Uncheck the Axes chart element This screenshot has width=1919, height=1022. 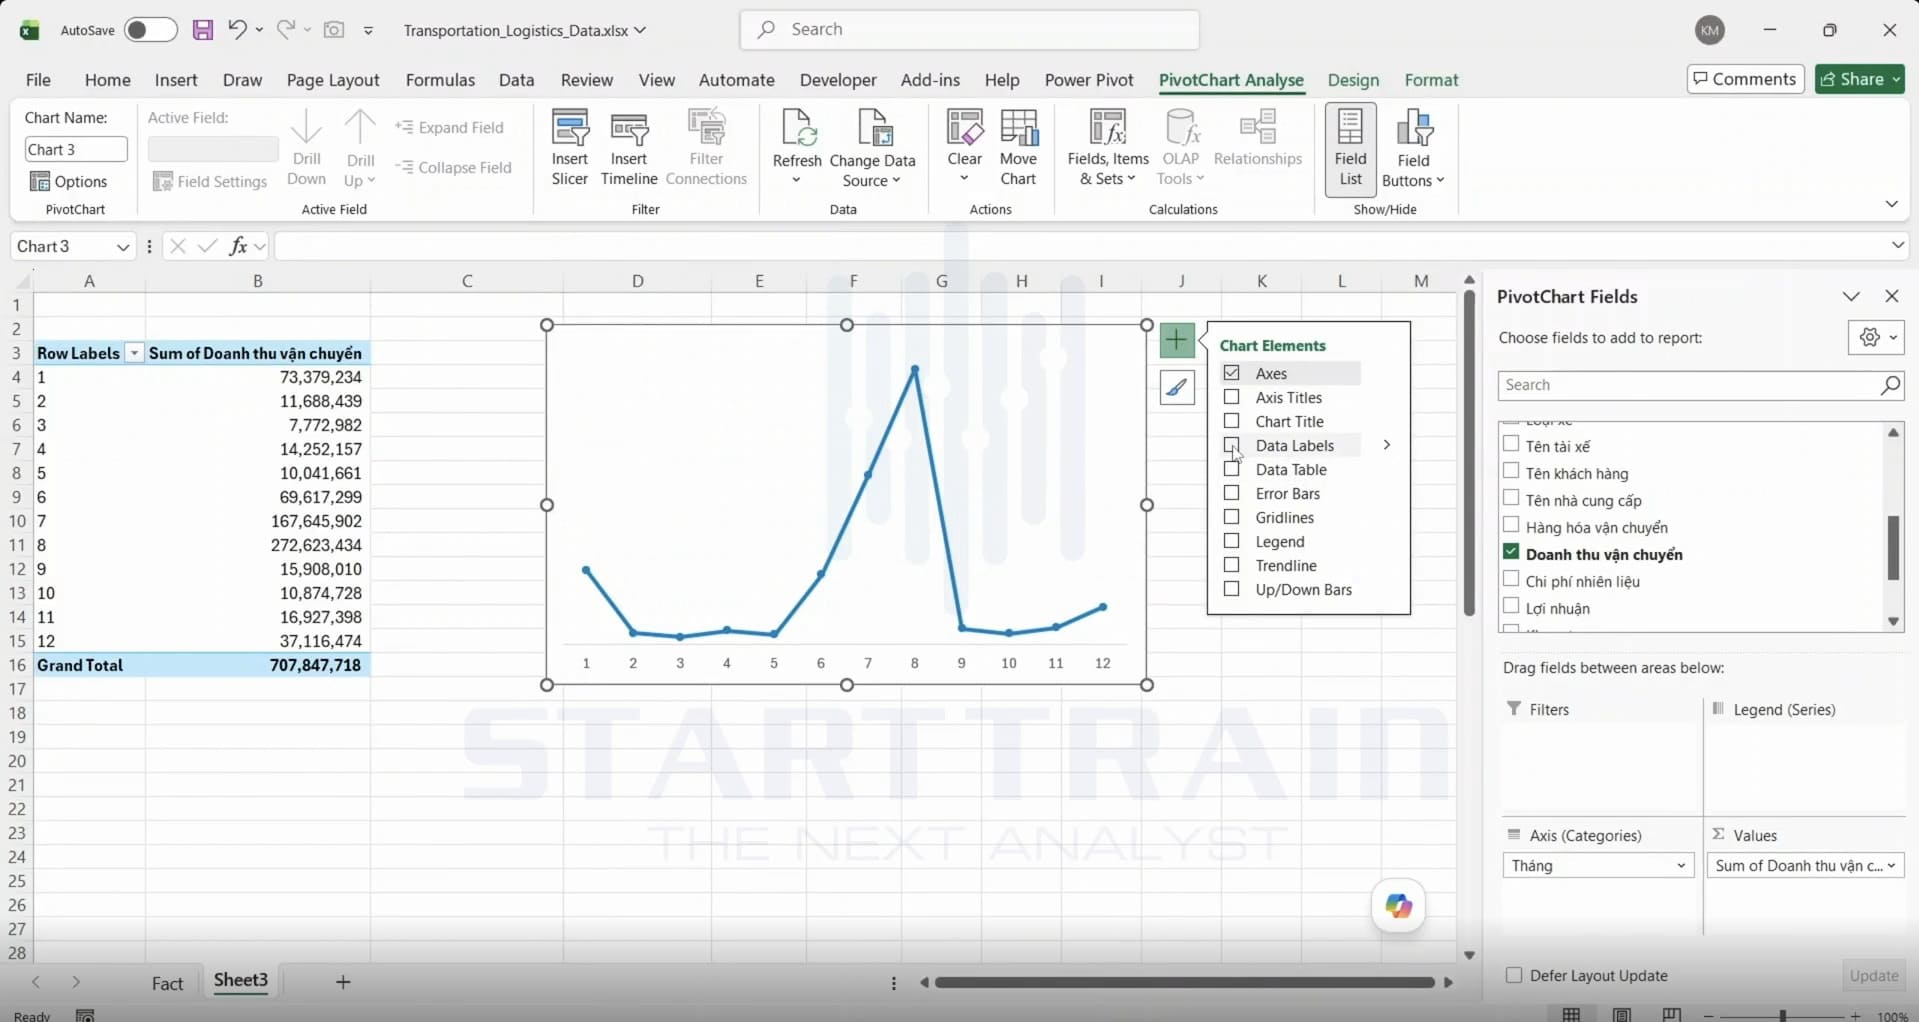click(1232, 373)
